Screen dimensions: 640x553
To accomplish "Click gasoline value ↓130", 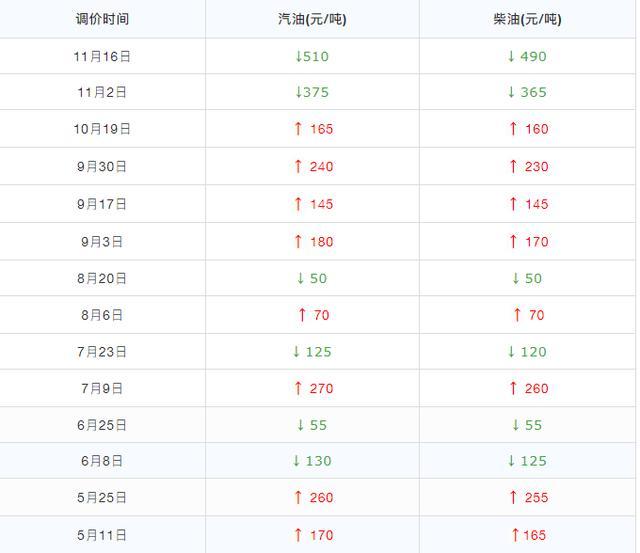I will [x=312, y=461].
